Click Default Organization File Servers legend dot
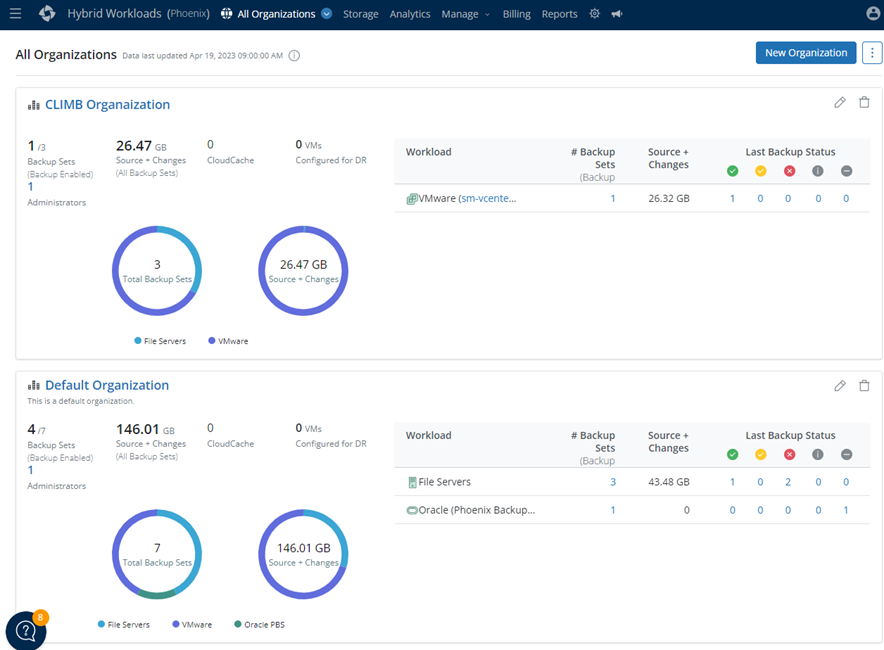 coord(101,624)
